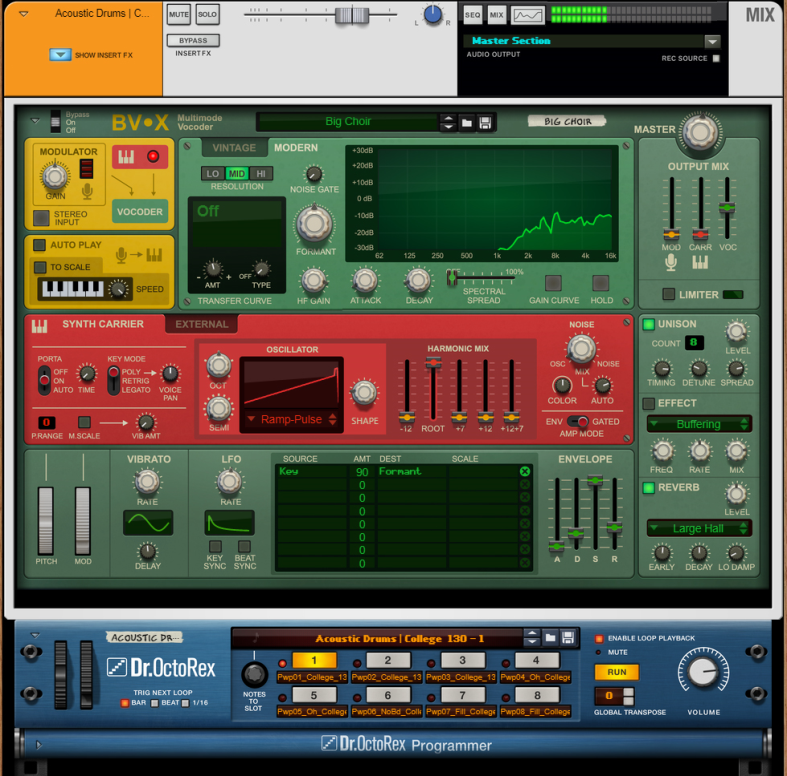Toggle ENABLE LOOP PLAYBACK
This screenshot has width=787, height=776.
pos(598,638)
